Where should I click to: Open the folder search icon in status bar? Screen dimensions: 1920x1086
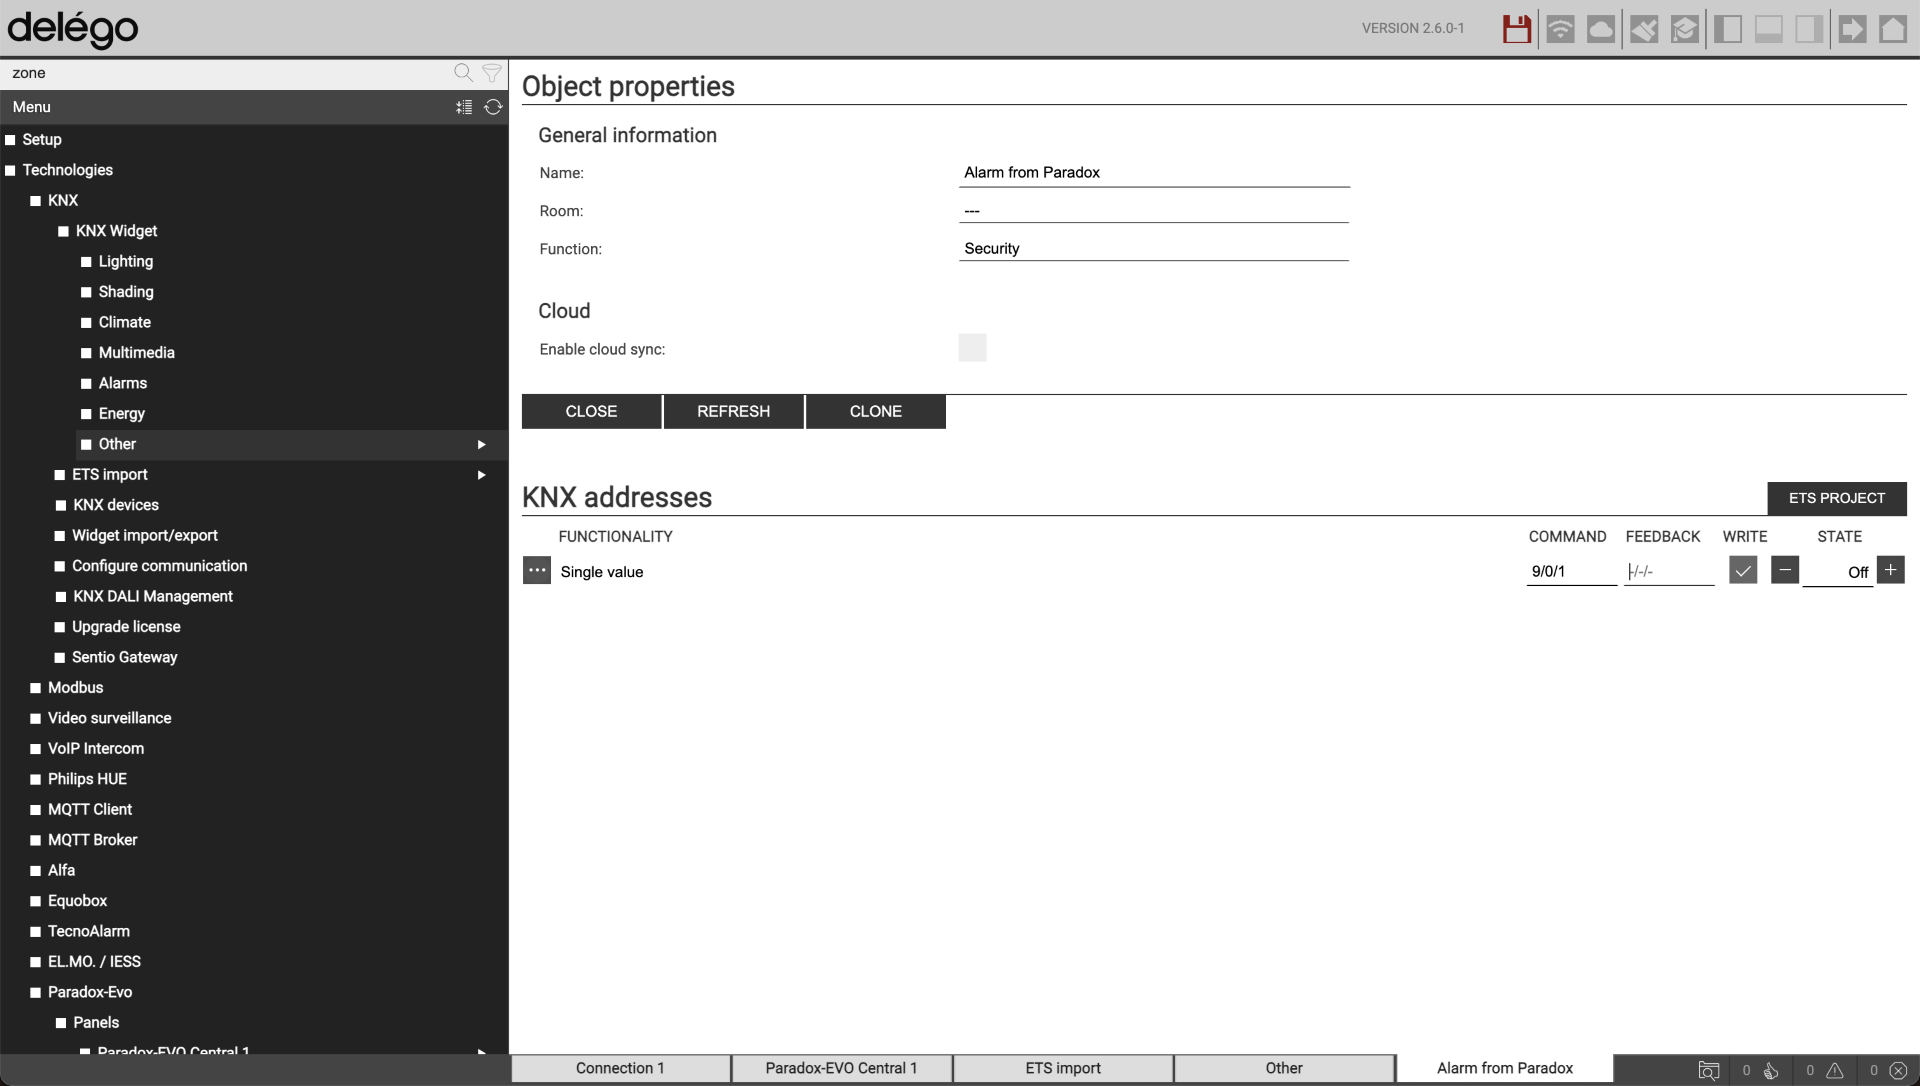coord(1709,1070)
